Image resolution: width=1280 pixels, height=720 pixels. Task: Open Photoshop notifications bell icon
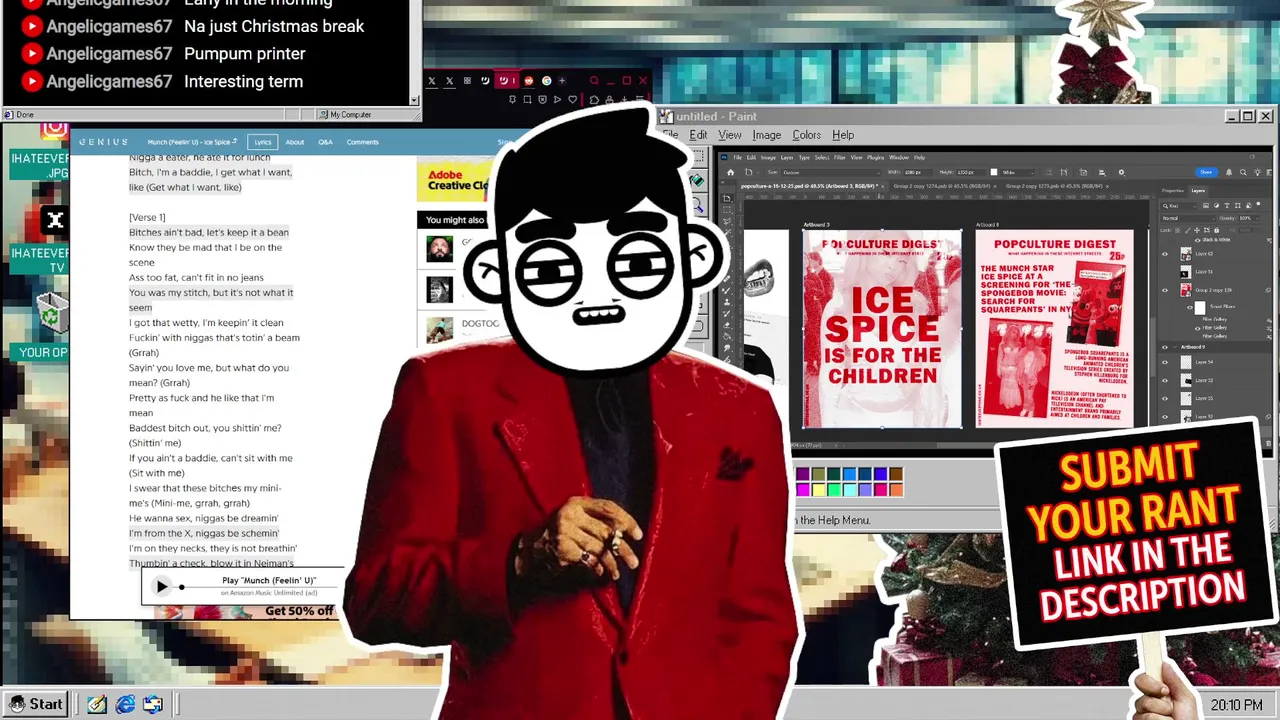click(1229, 172)
